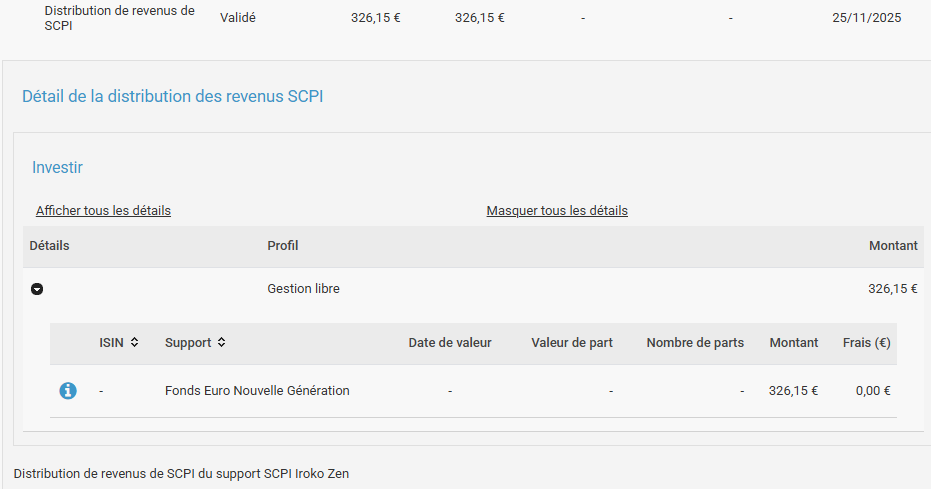Click the 'Gestion libre' profile cell

[x=303, y=289]
